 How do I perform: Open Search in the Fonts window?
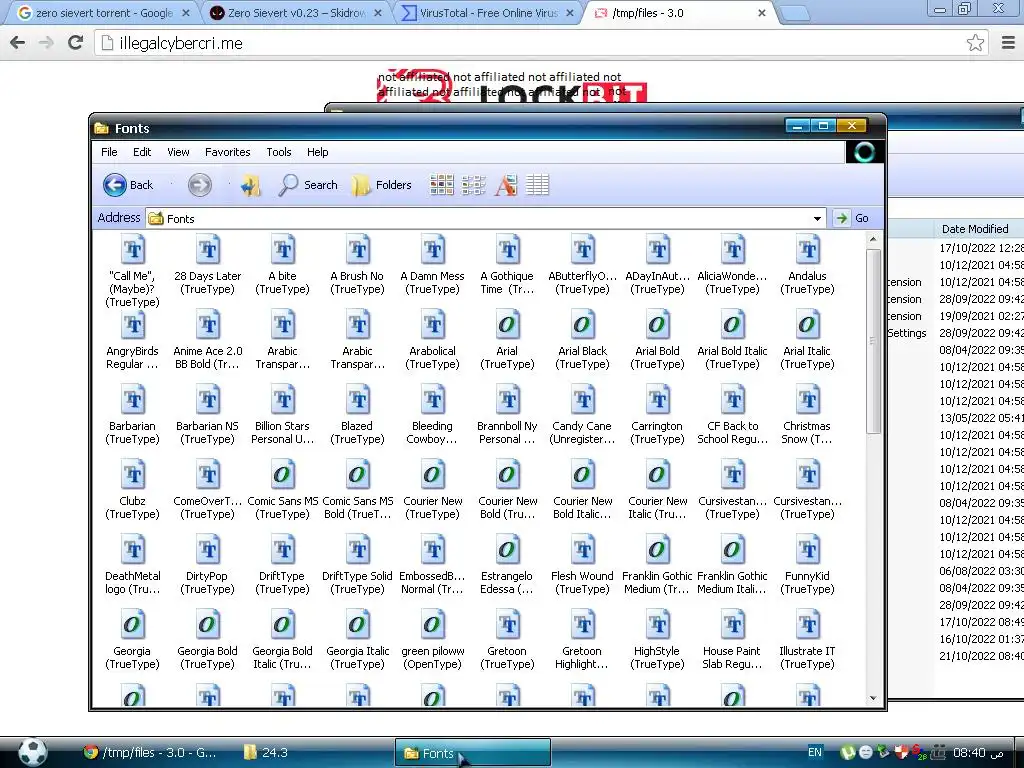308,185
